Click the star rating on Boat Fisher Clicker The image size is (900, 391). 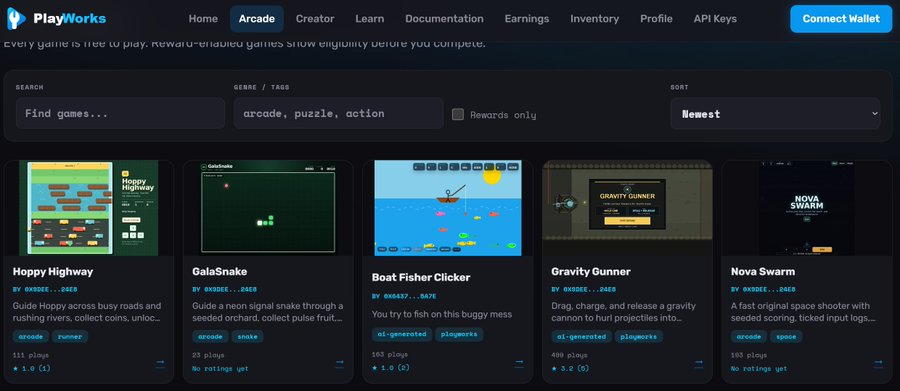(x=391, y=367)
